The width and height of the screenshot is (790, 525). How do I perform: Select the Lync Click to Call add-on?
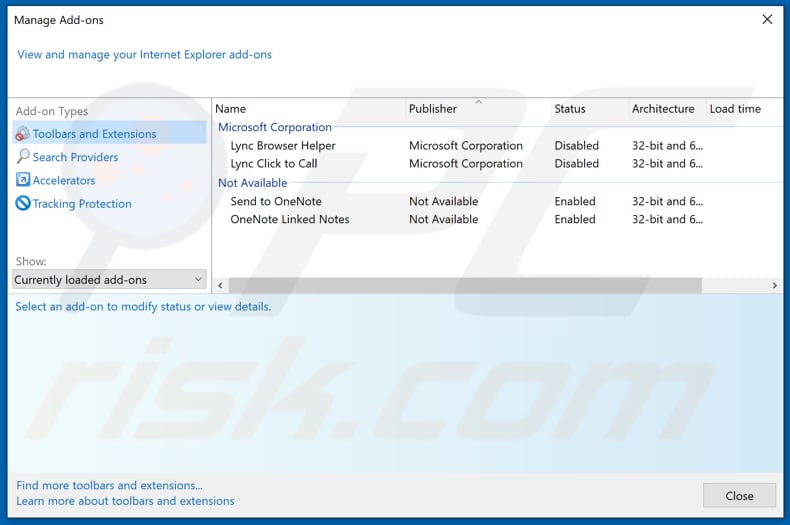click(274, 164)
